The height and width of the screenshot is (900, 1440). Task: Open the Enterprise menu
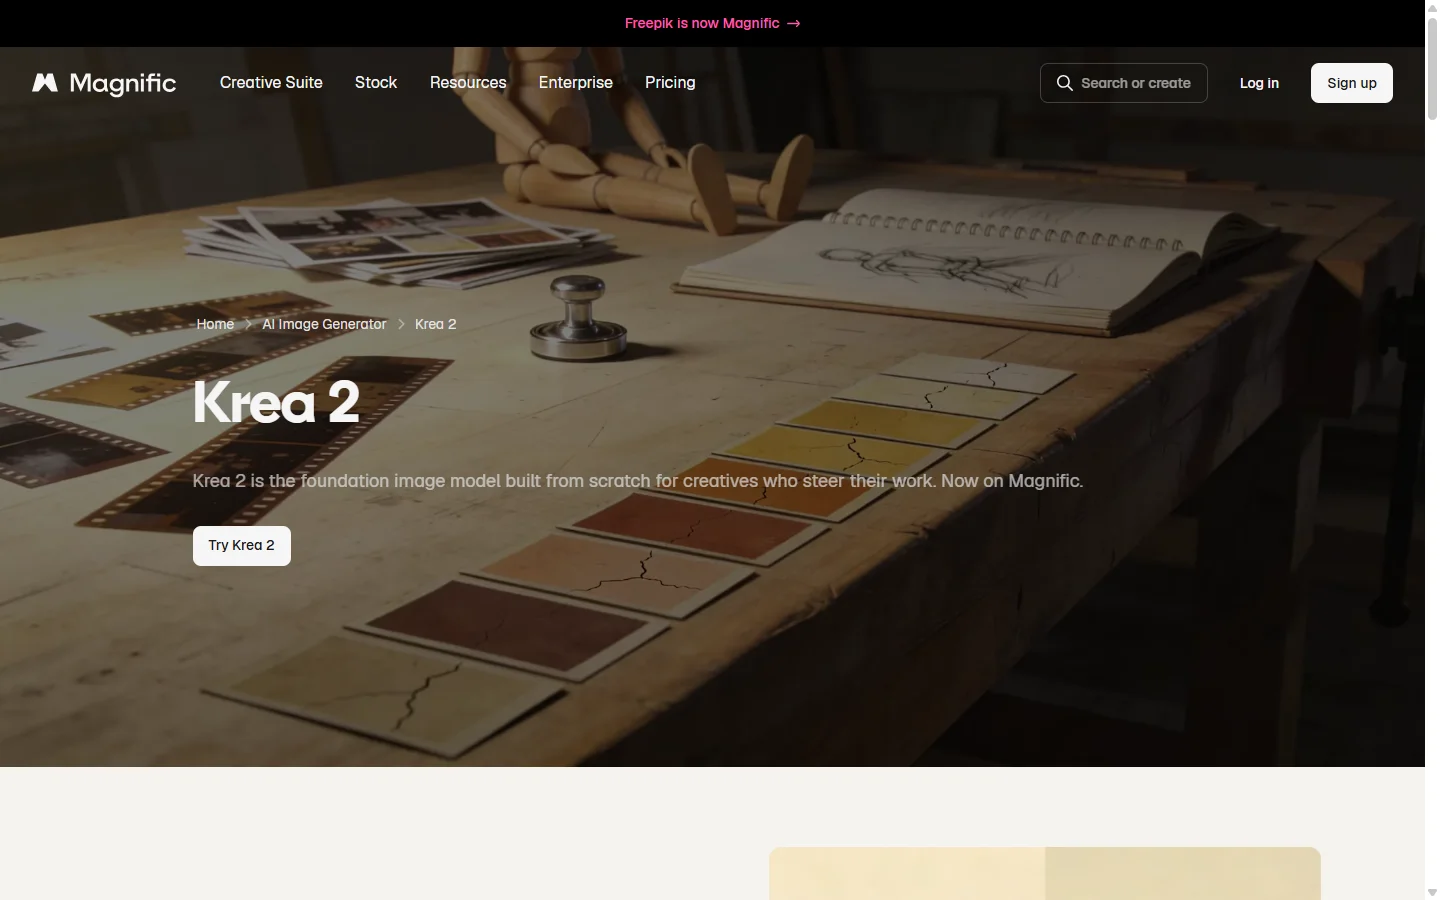(x=576, y=83)
